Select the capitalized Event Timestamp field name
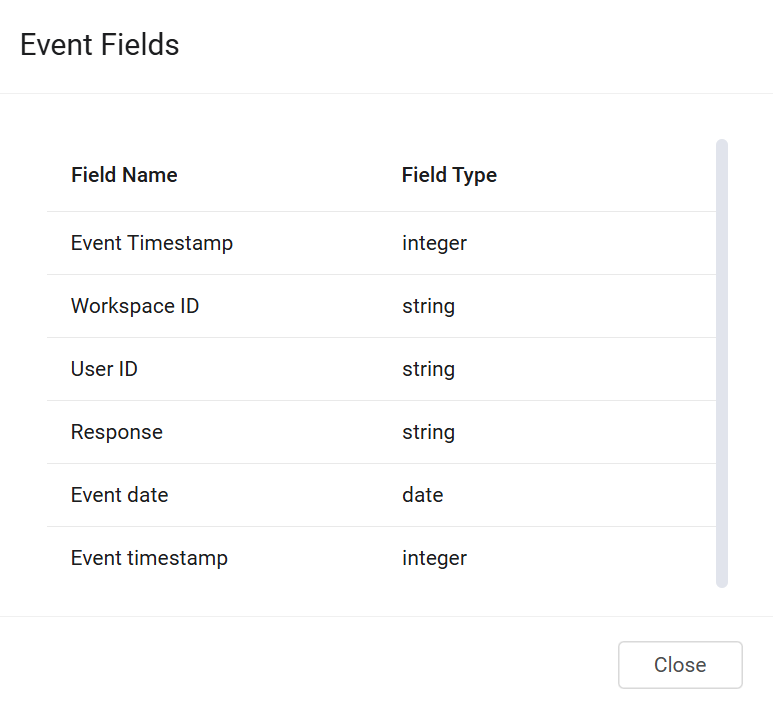The width and height of the screenshot is (773, 709). click(x=152, y=243)
